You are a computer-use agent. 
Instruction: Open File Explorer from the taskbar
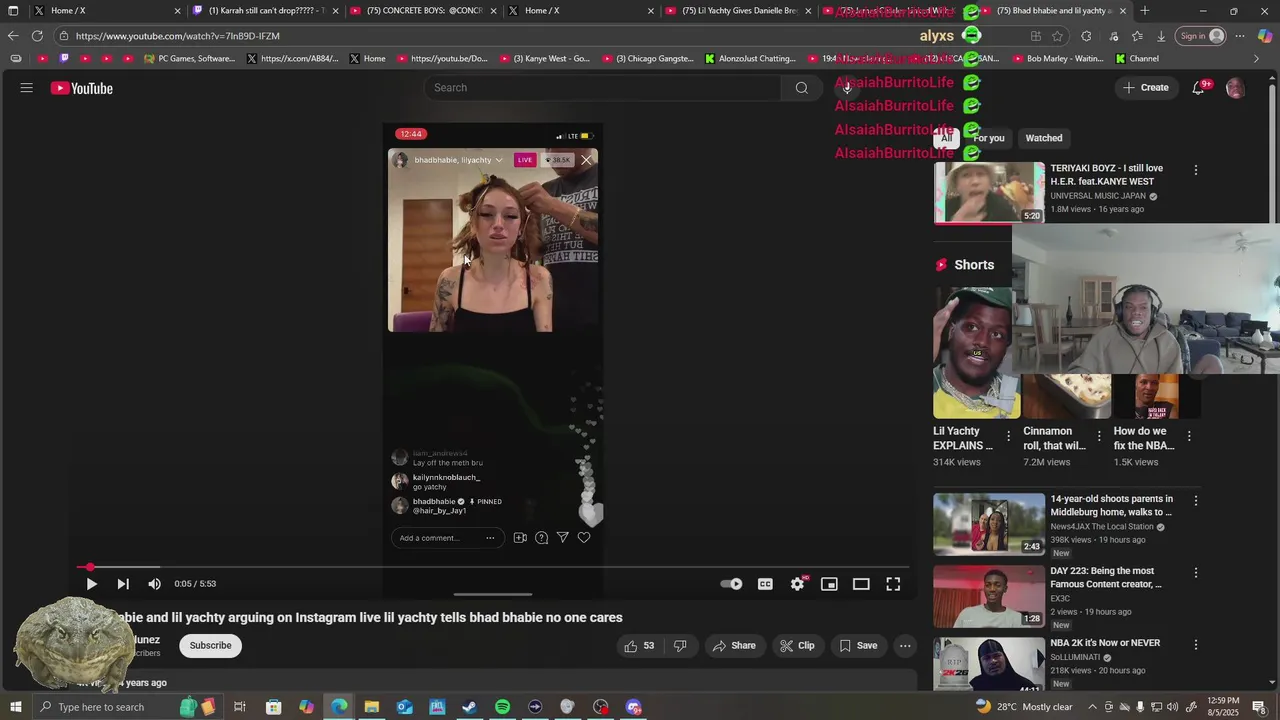coord(371,707)
